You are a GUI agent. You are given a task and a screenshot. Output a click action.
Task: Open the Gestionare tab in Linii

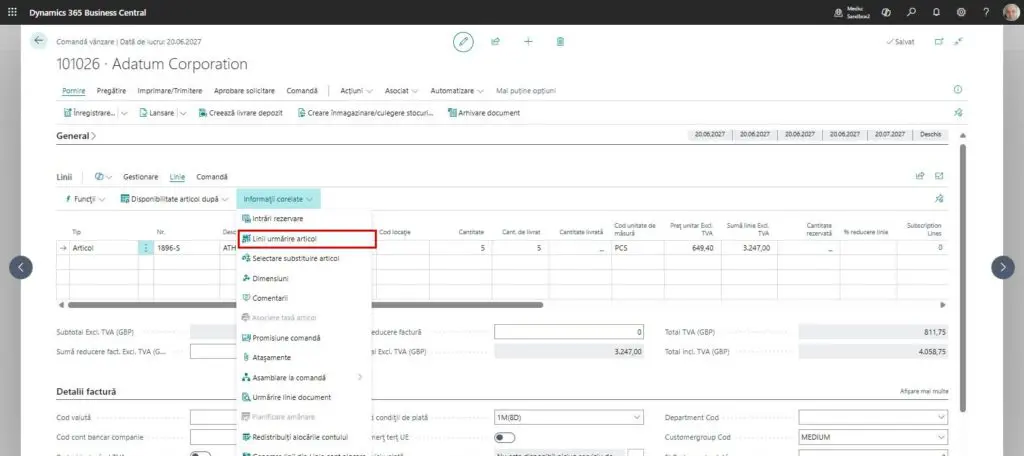(x=140, y=176)
